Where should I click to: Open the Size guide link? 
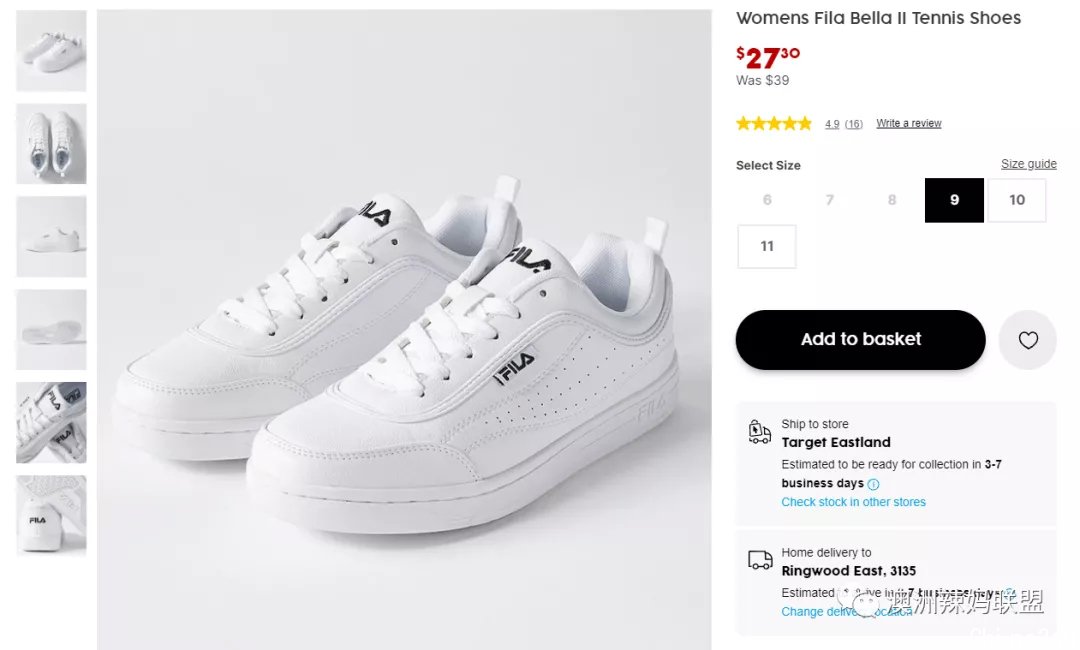tap(1028, 164)
